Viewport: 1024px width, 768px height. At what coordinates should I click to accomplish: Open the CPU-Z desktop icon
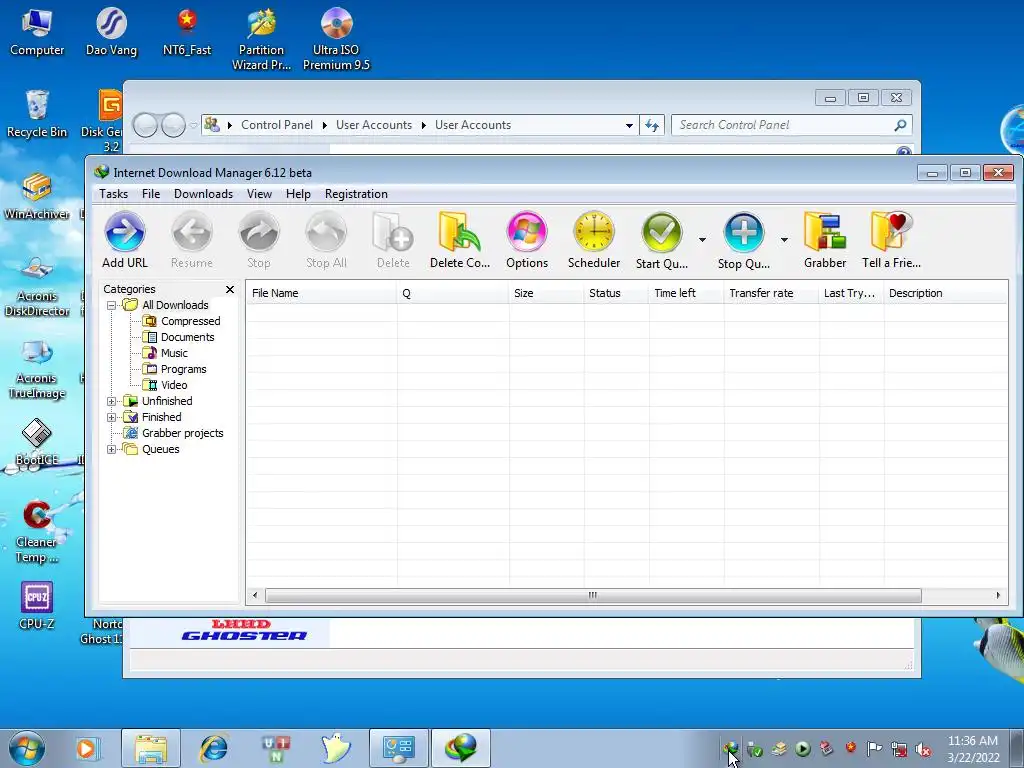point(37,605)
